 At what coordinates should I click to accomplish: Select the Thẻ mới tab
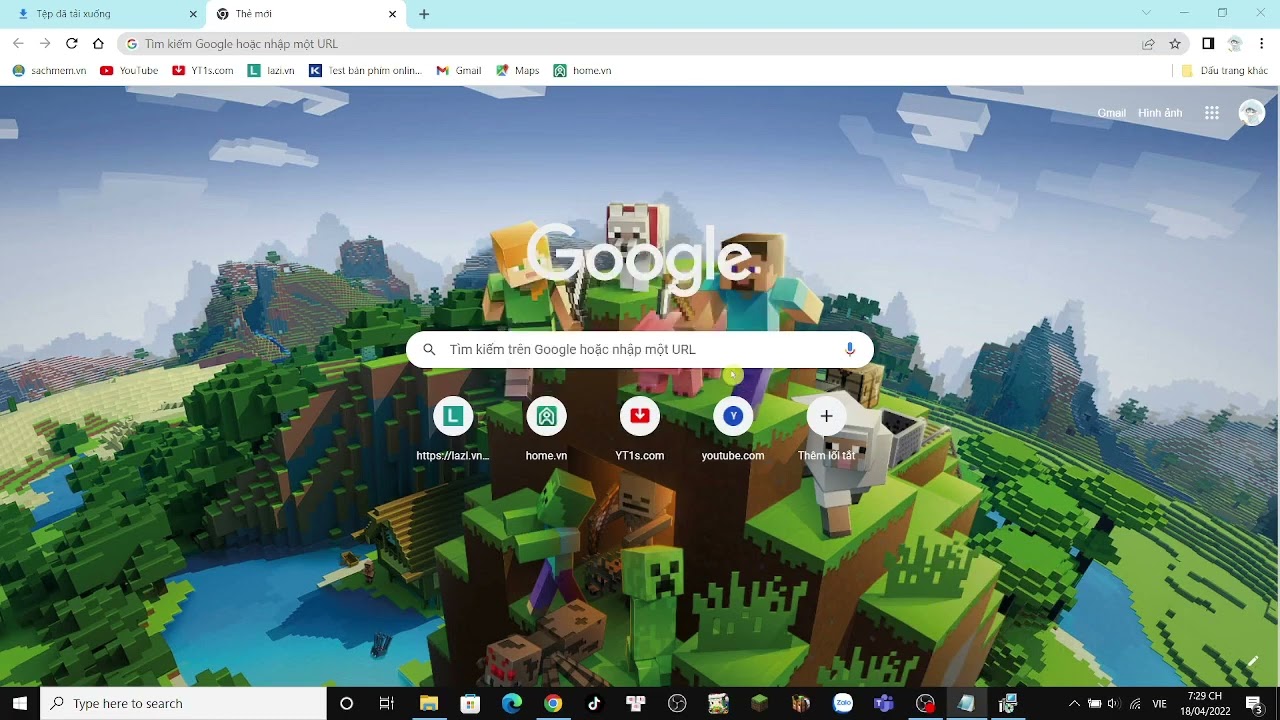coord(307,14)
